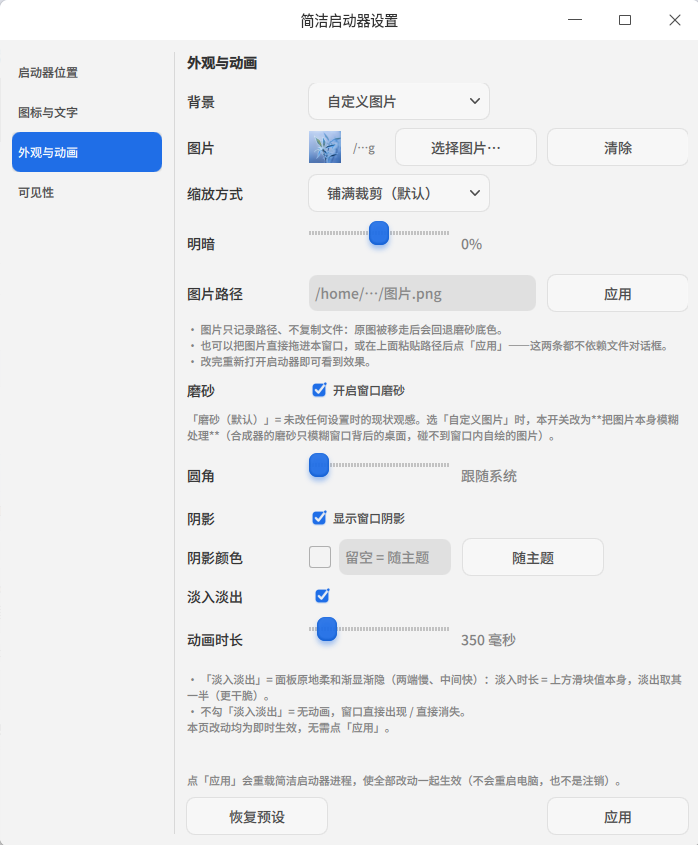Image resolution: width=698 pixels, height=845 pixels.
Task: Open the 缩放方式 dropdown 铺满裁剪（默认）
Action: click(x=399, y=193)
